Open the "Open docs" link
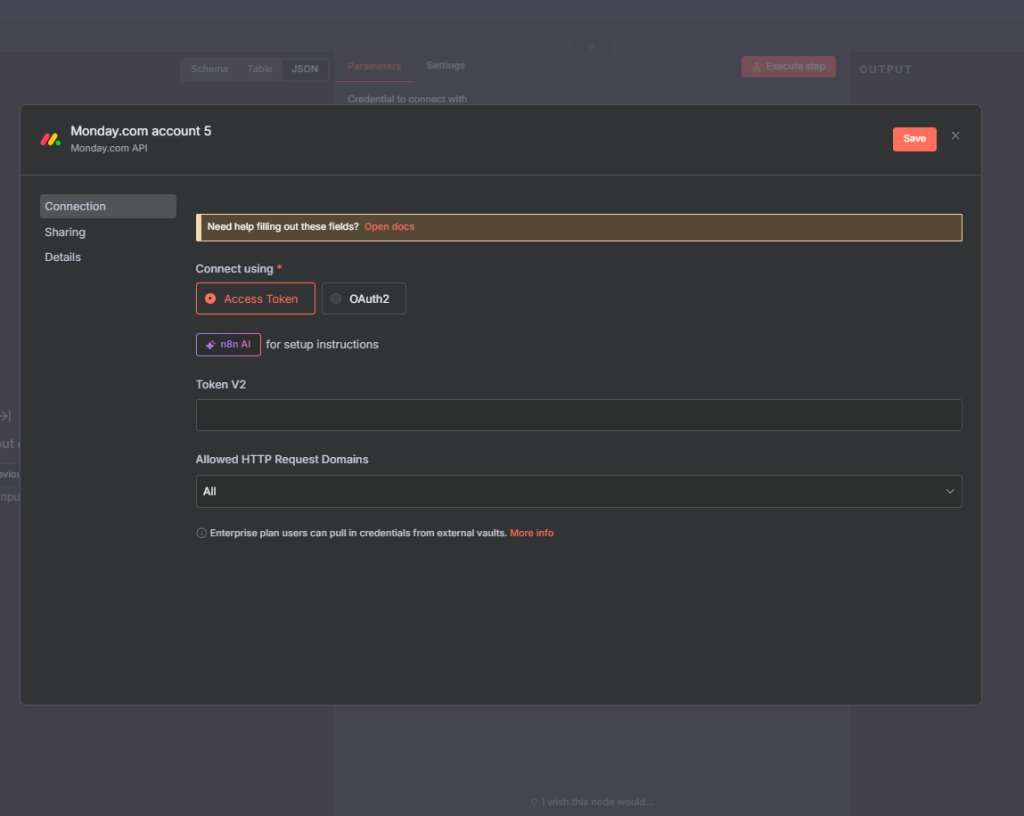Viewport: 1024px width, 816px height. 389,227
